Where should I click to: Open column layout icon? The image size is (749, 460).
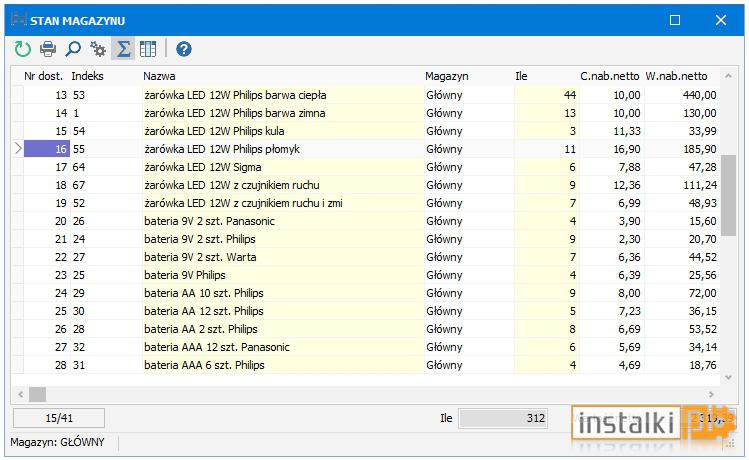[148, 49]
